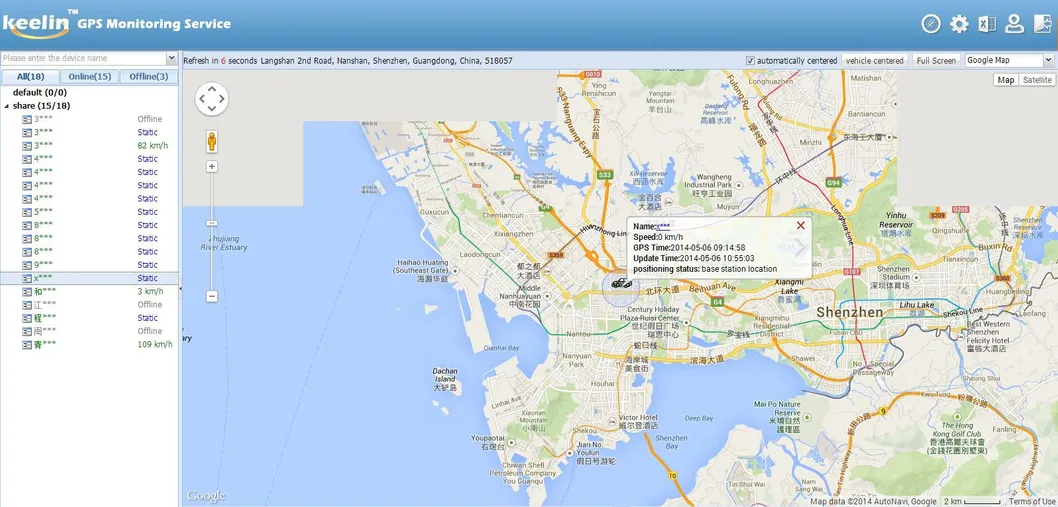Image resolution: width=1058 pixels, height=507 pixels.
Task: Uncheck the automatically centered checkbox
Action: (751, 61)
